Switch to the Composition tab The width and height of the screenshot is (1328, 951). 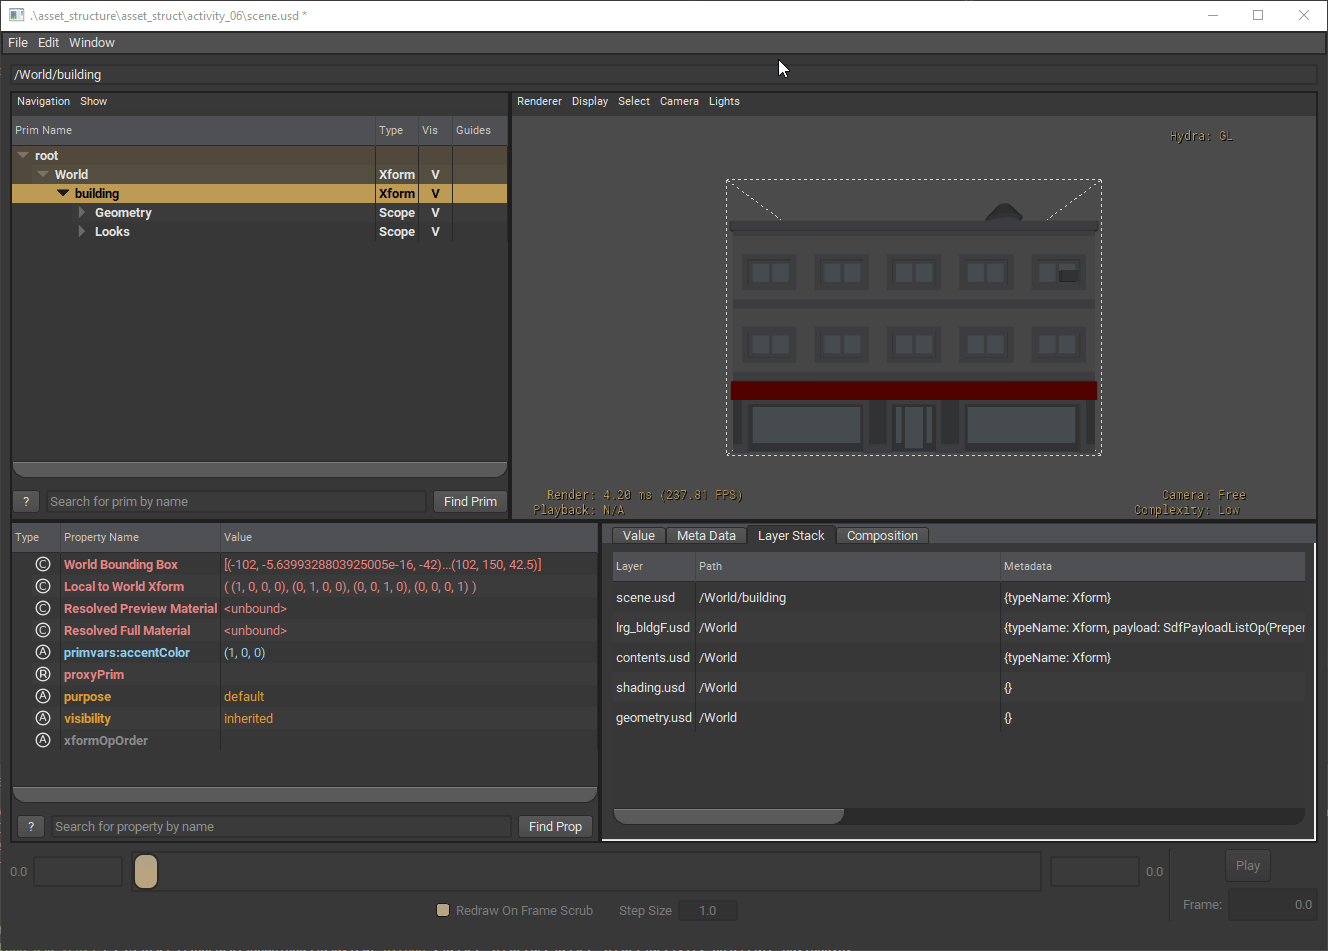(x=882, y=536)
